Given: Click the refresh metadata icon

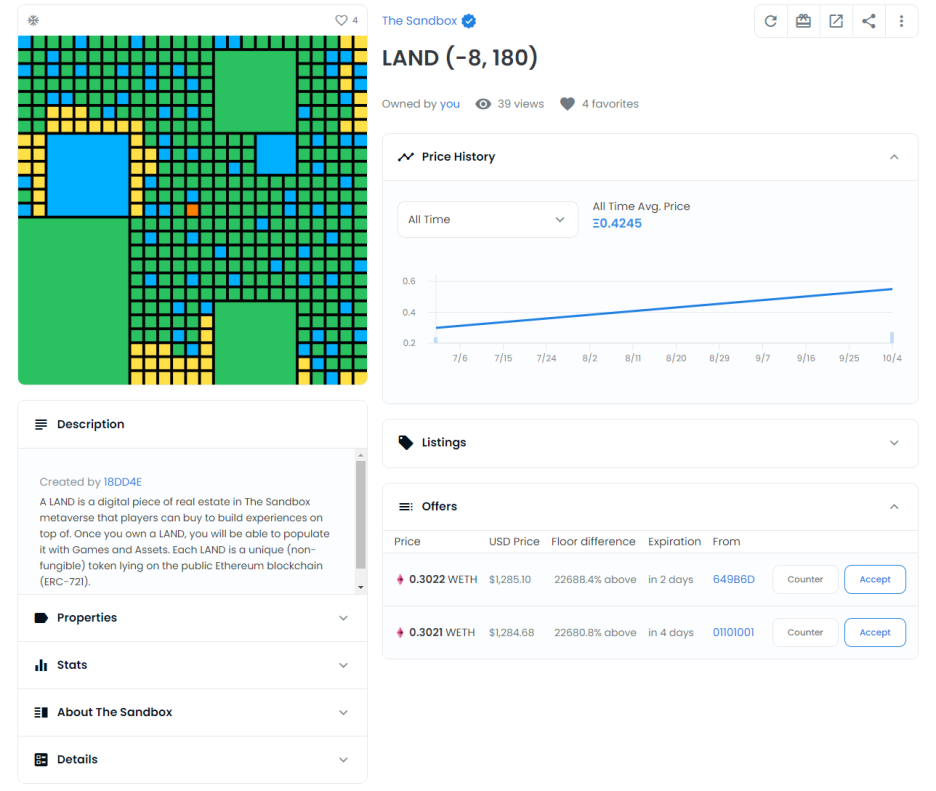Looking at the screenshot, I should (771, 21).
